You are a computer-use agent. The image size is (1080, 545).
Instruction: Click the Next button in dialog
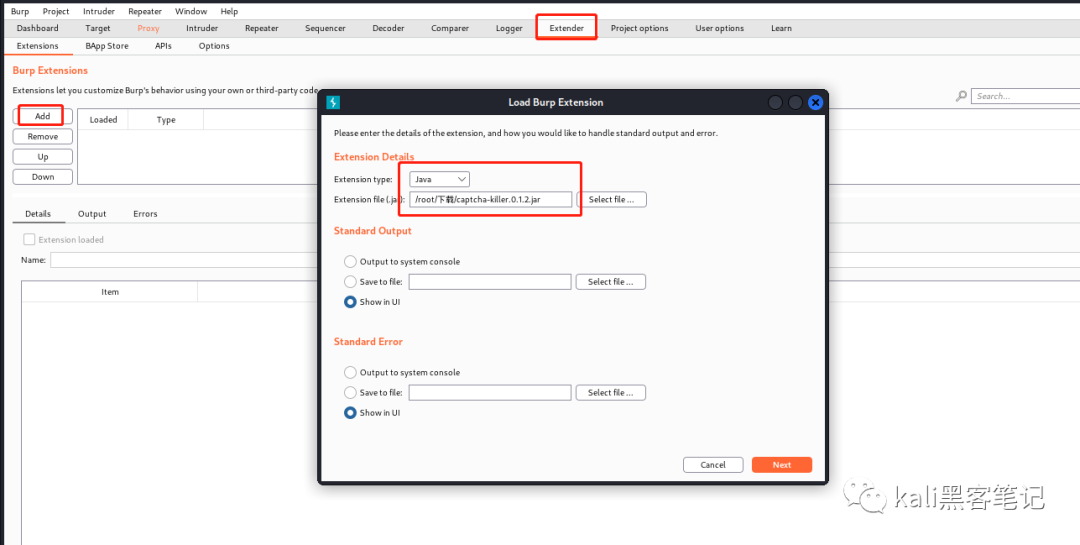point(782,465)
